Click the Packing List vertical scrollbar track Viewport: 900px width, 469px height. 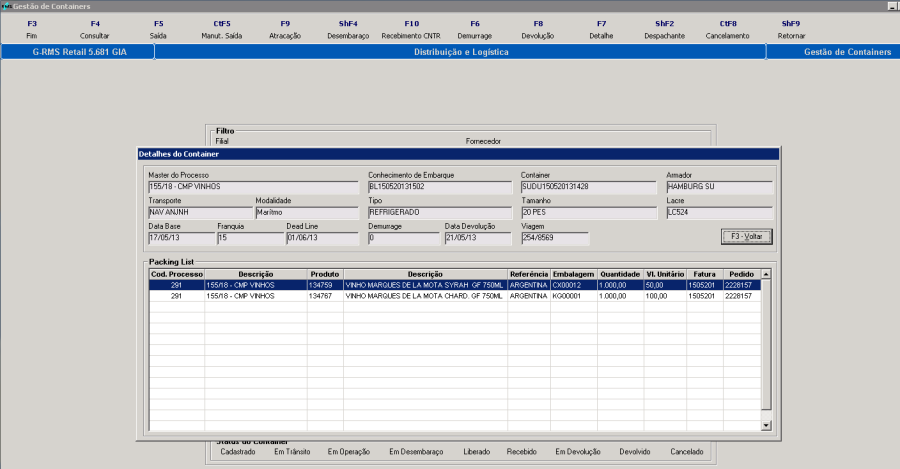point(766,350)
